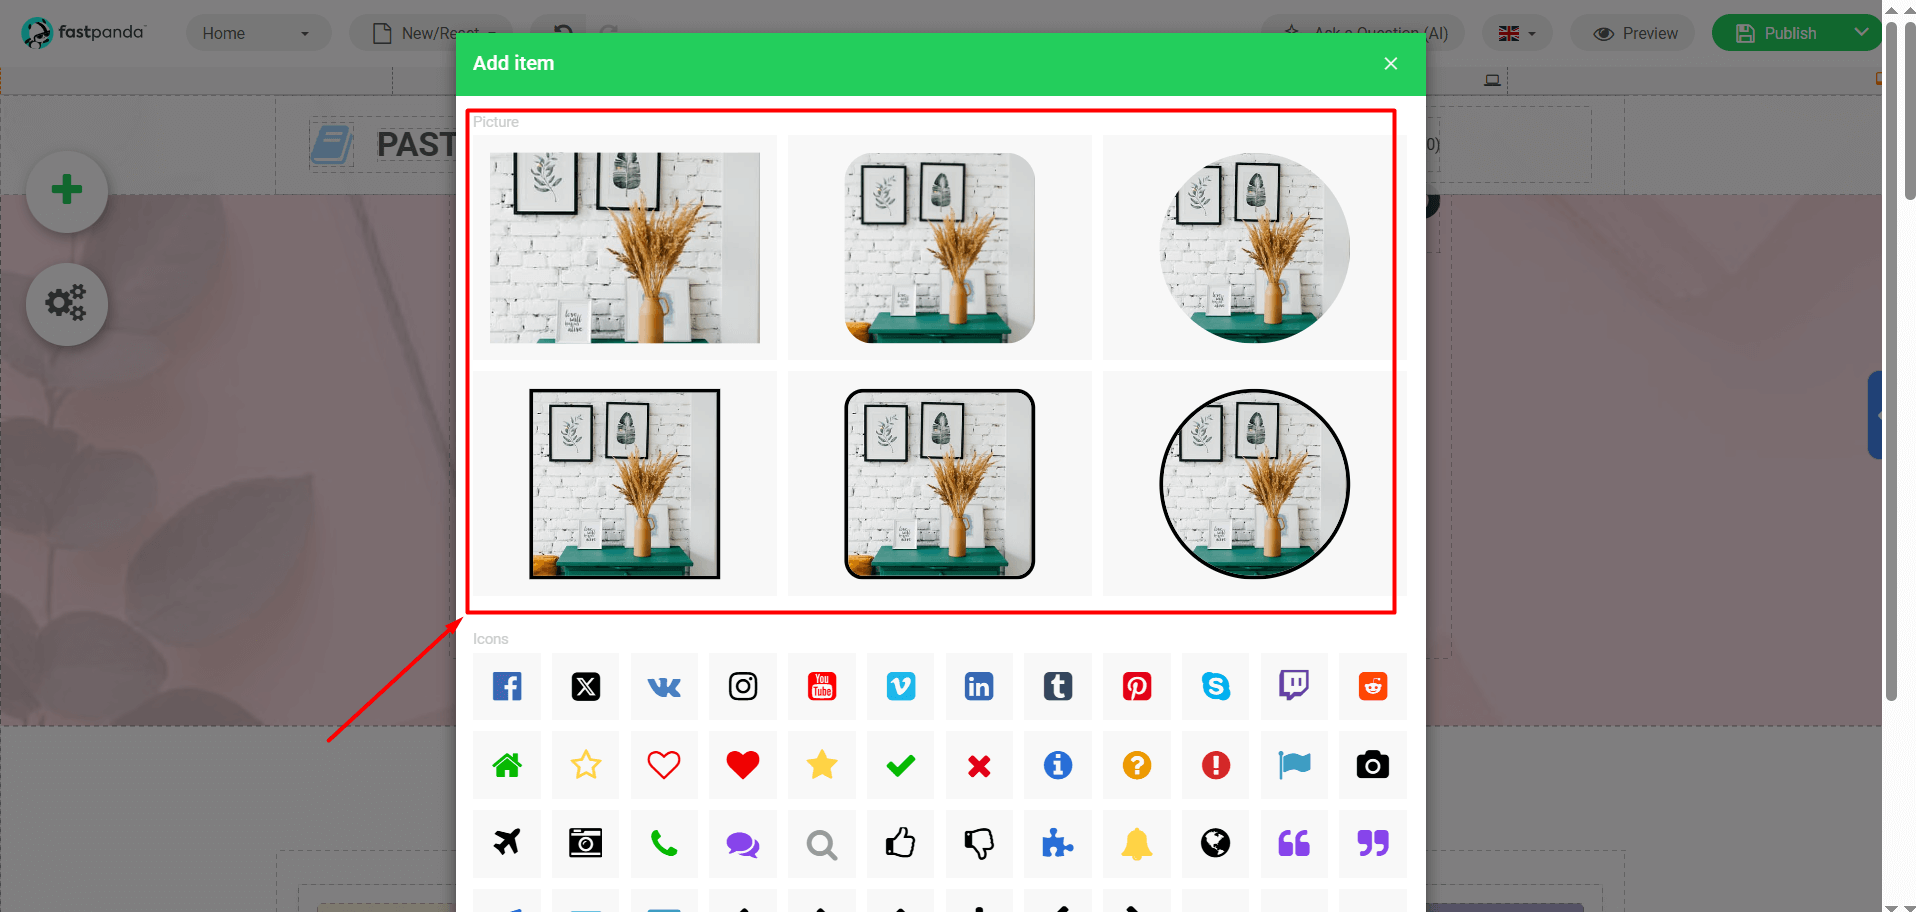Viewport: 1916px width, 912px height.
Task: Choose the plain rectangular picture style
Action: pyautogui.click(x=625, y=248)
